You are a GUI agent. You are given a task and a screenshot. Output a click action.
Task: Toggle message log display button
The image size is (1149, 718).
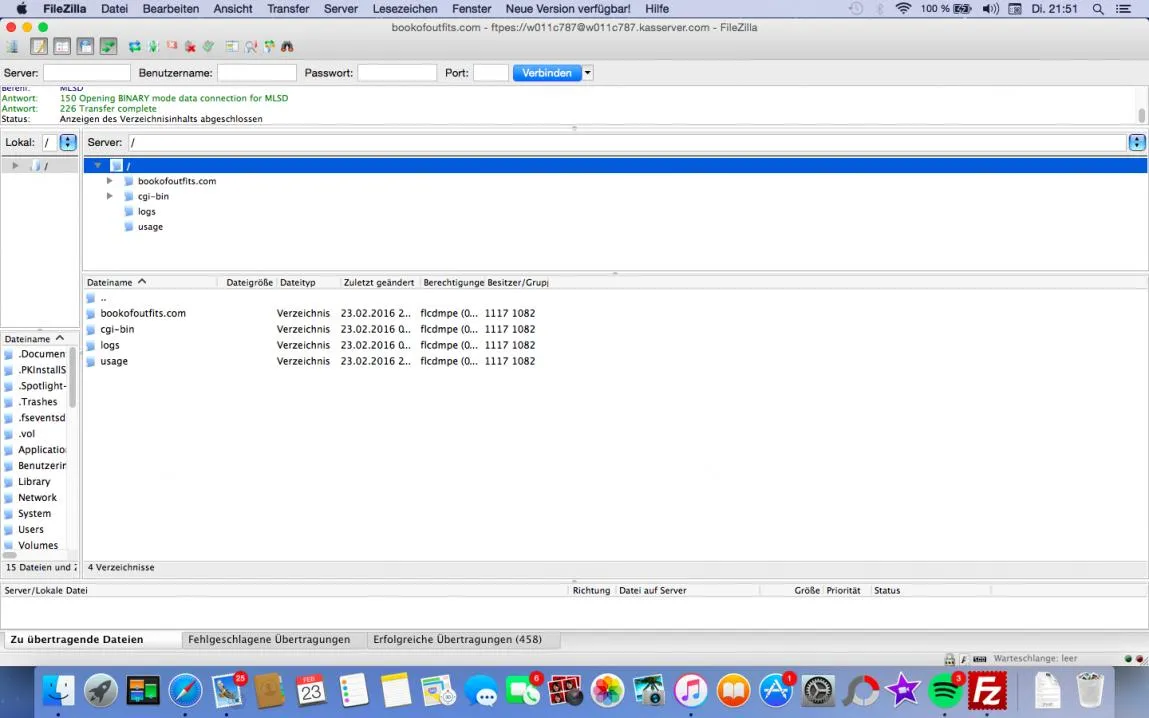coord(39,47)
